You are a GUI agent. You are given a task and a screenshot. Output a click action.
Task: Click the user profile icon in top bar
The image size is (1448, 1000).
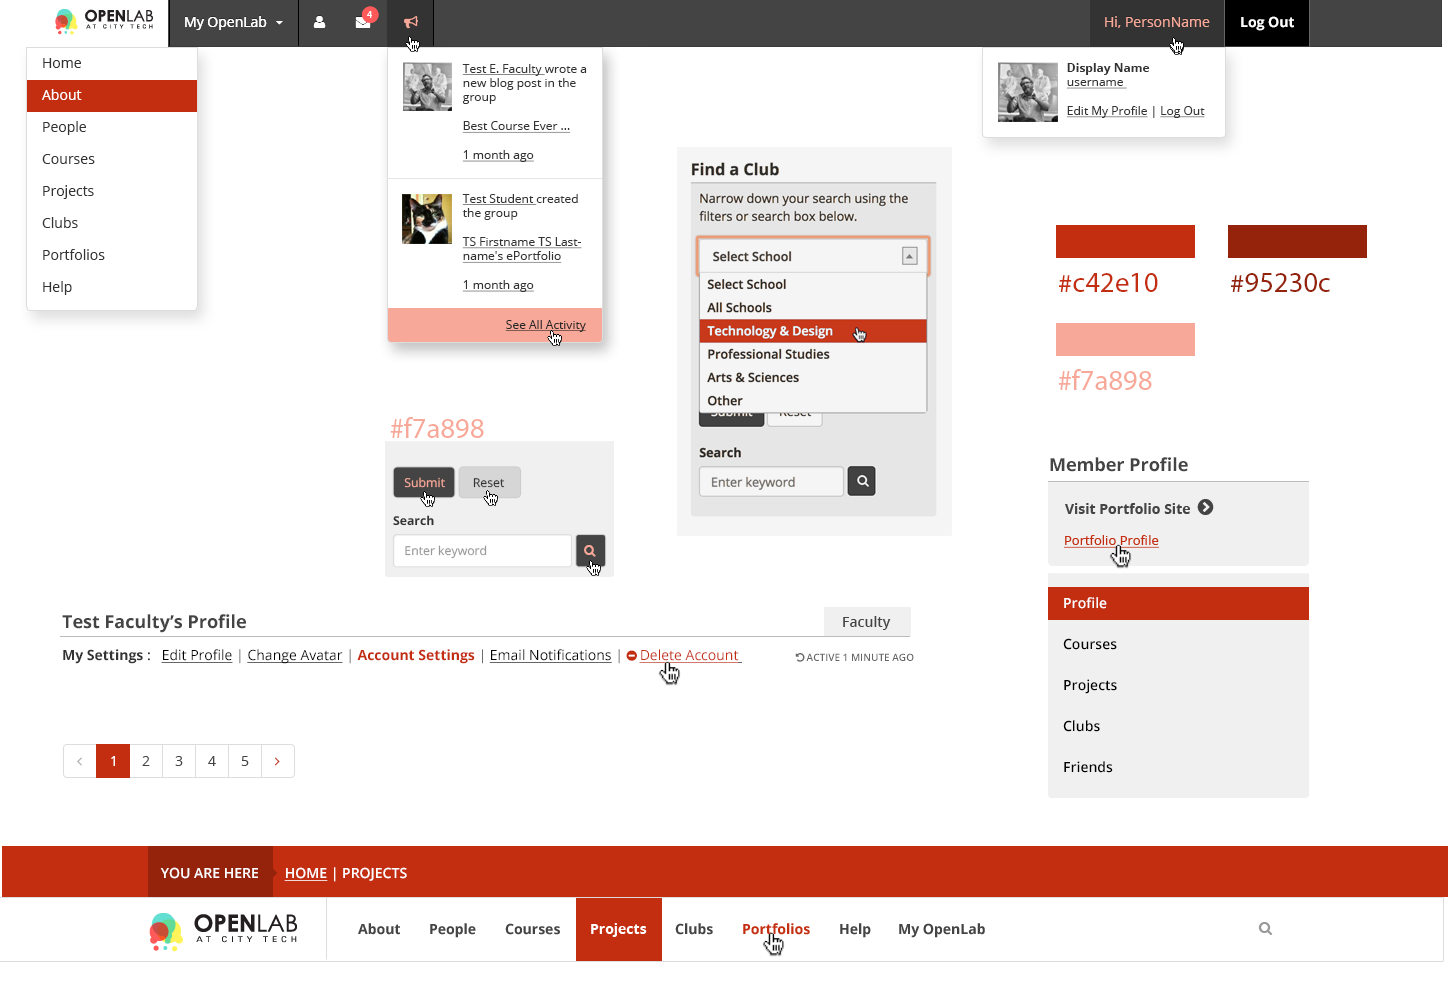tap(319, 22)
